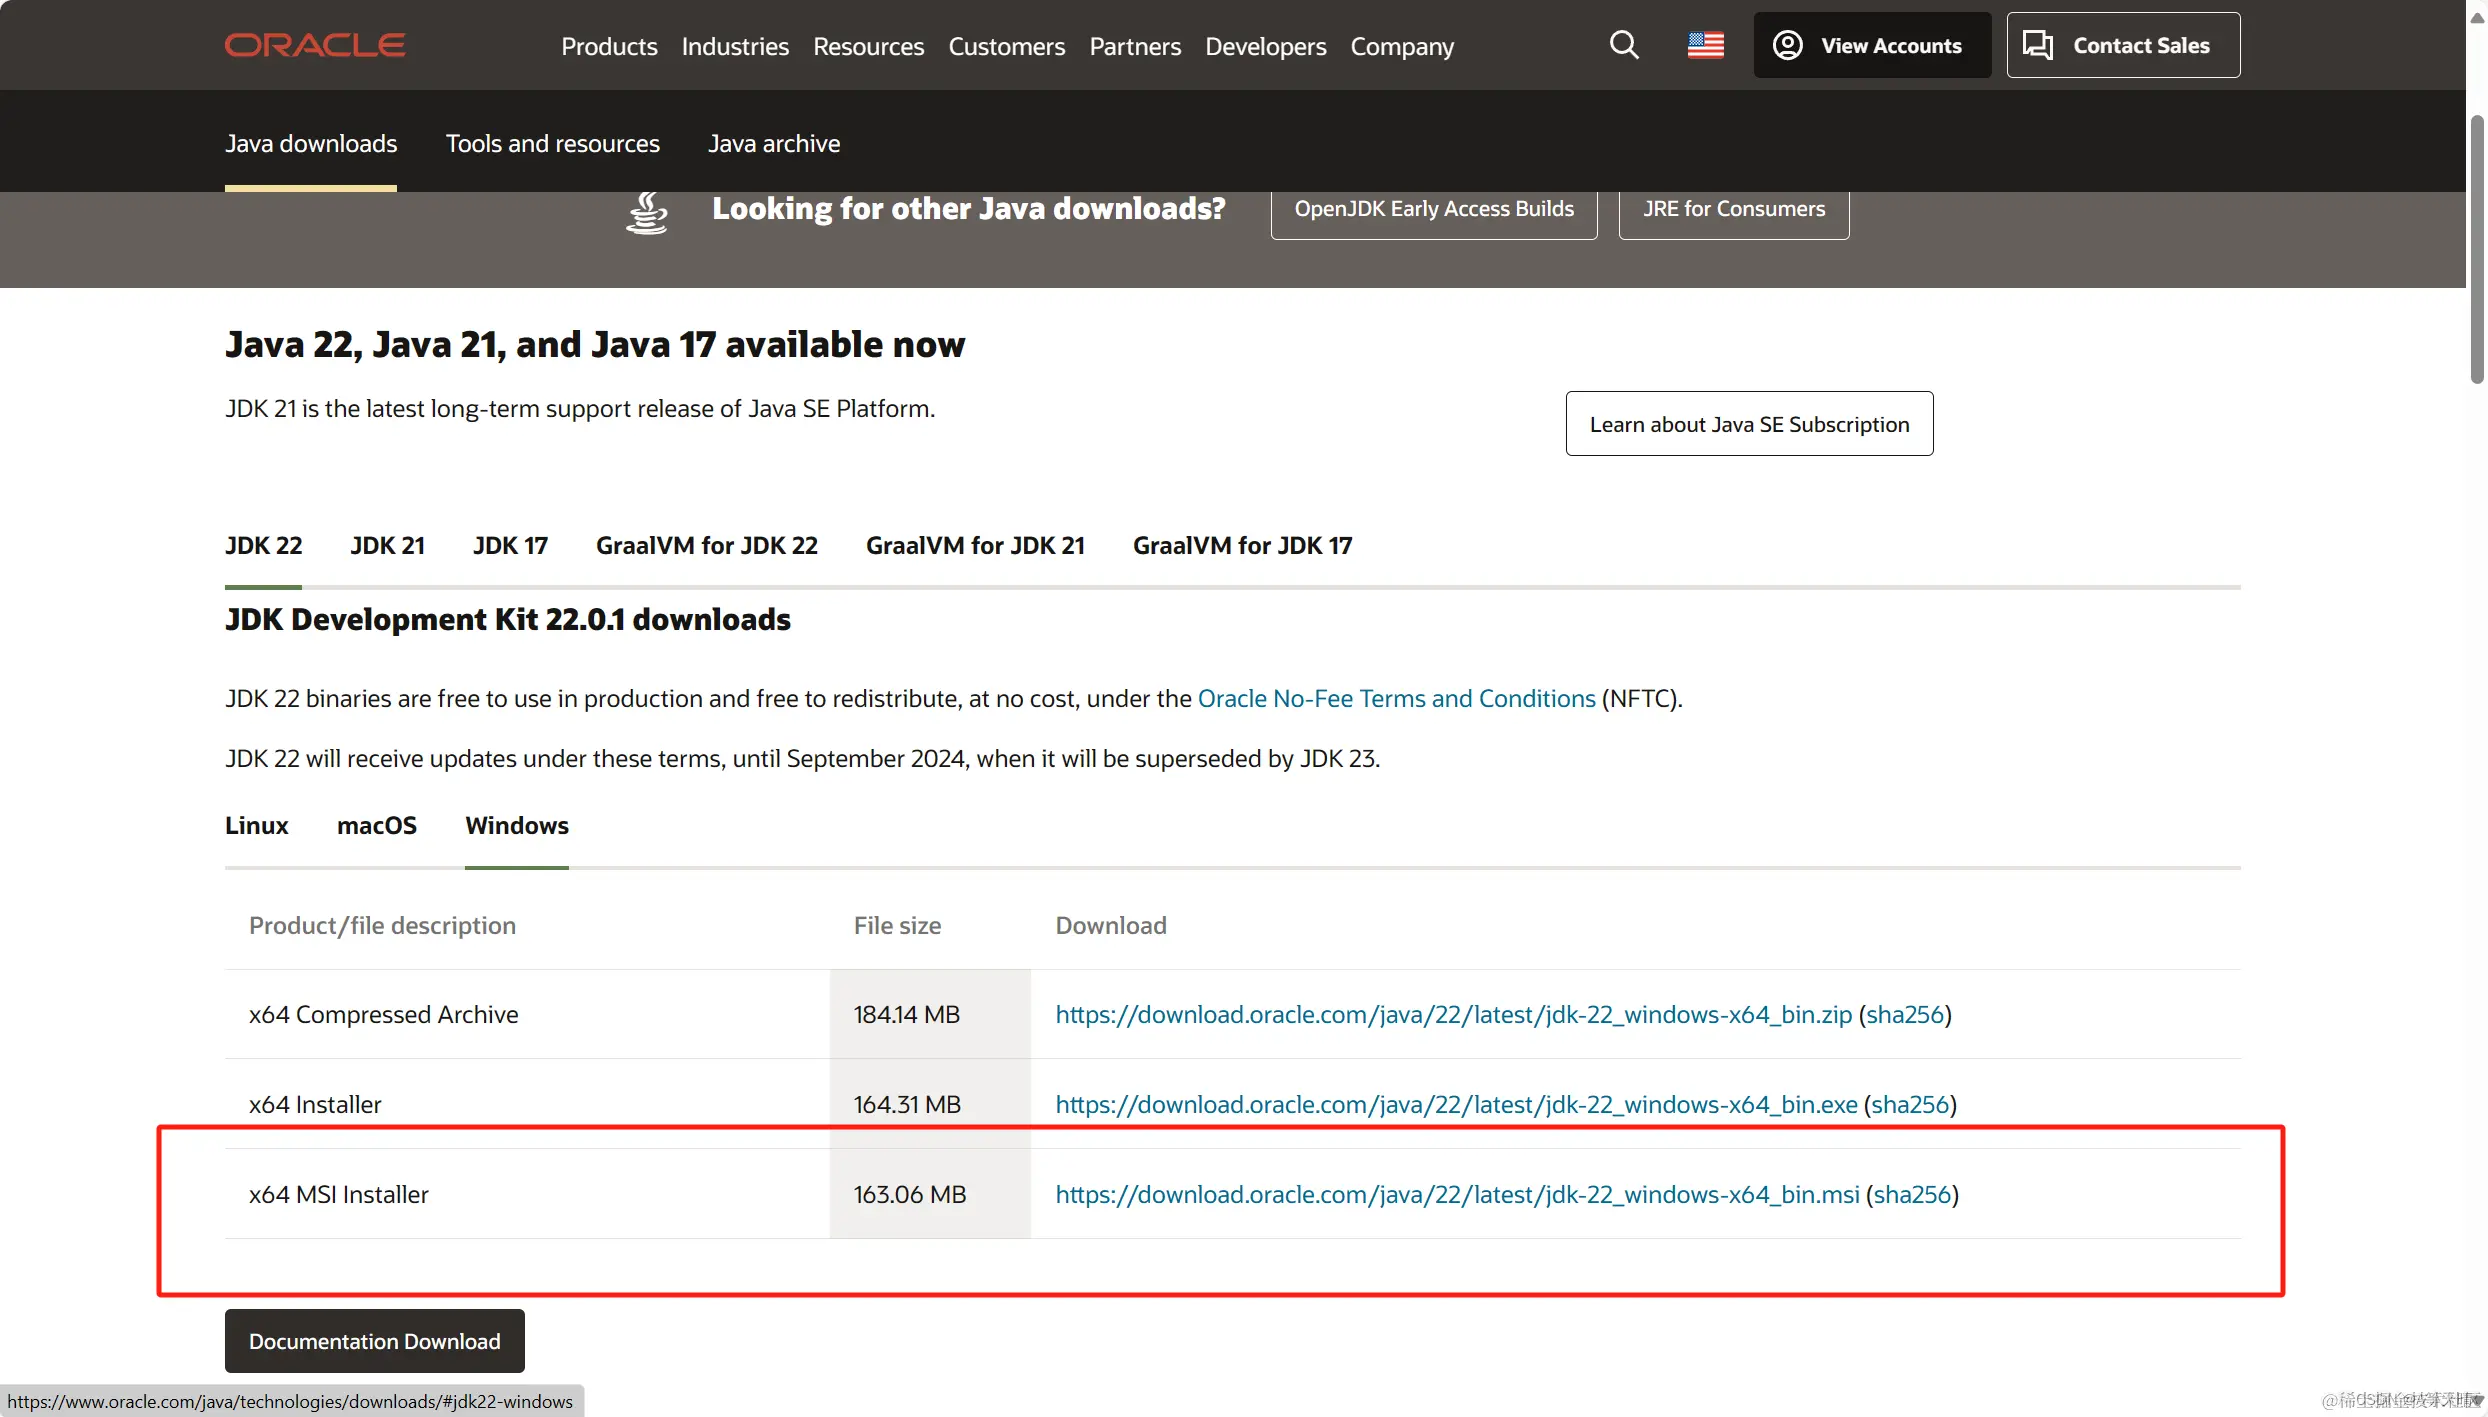Switch to Tools and resources tab
Screen dimensions: 2488x1417
(x=553, y=143)
